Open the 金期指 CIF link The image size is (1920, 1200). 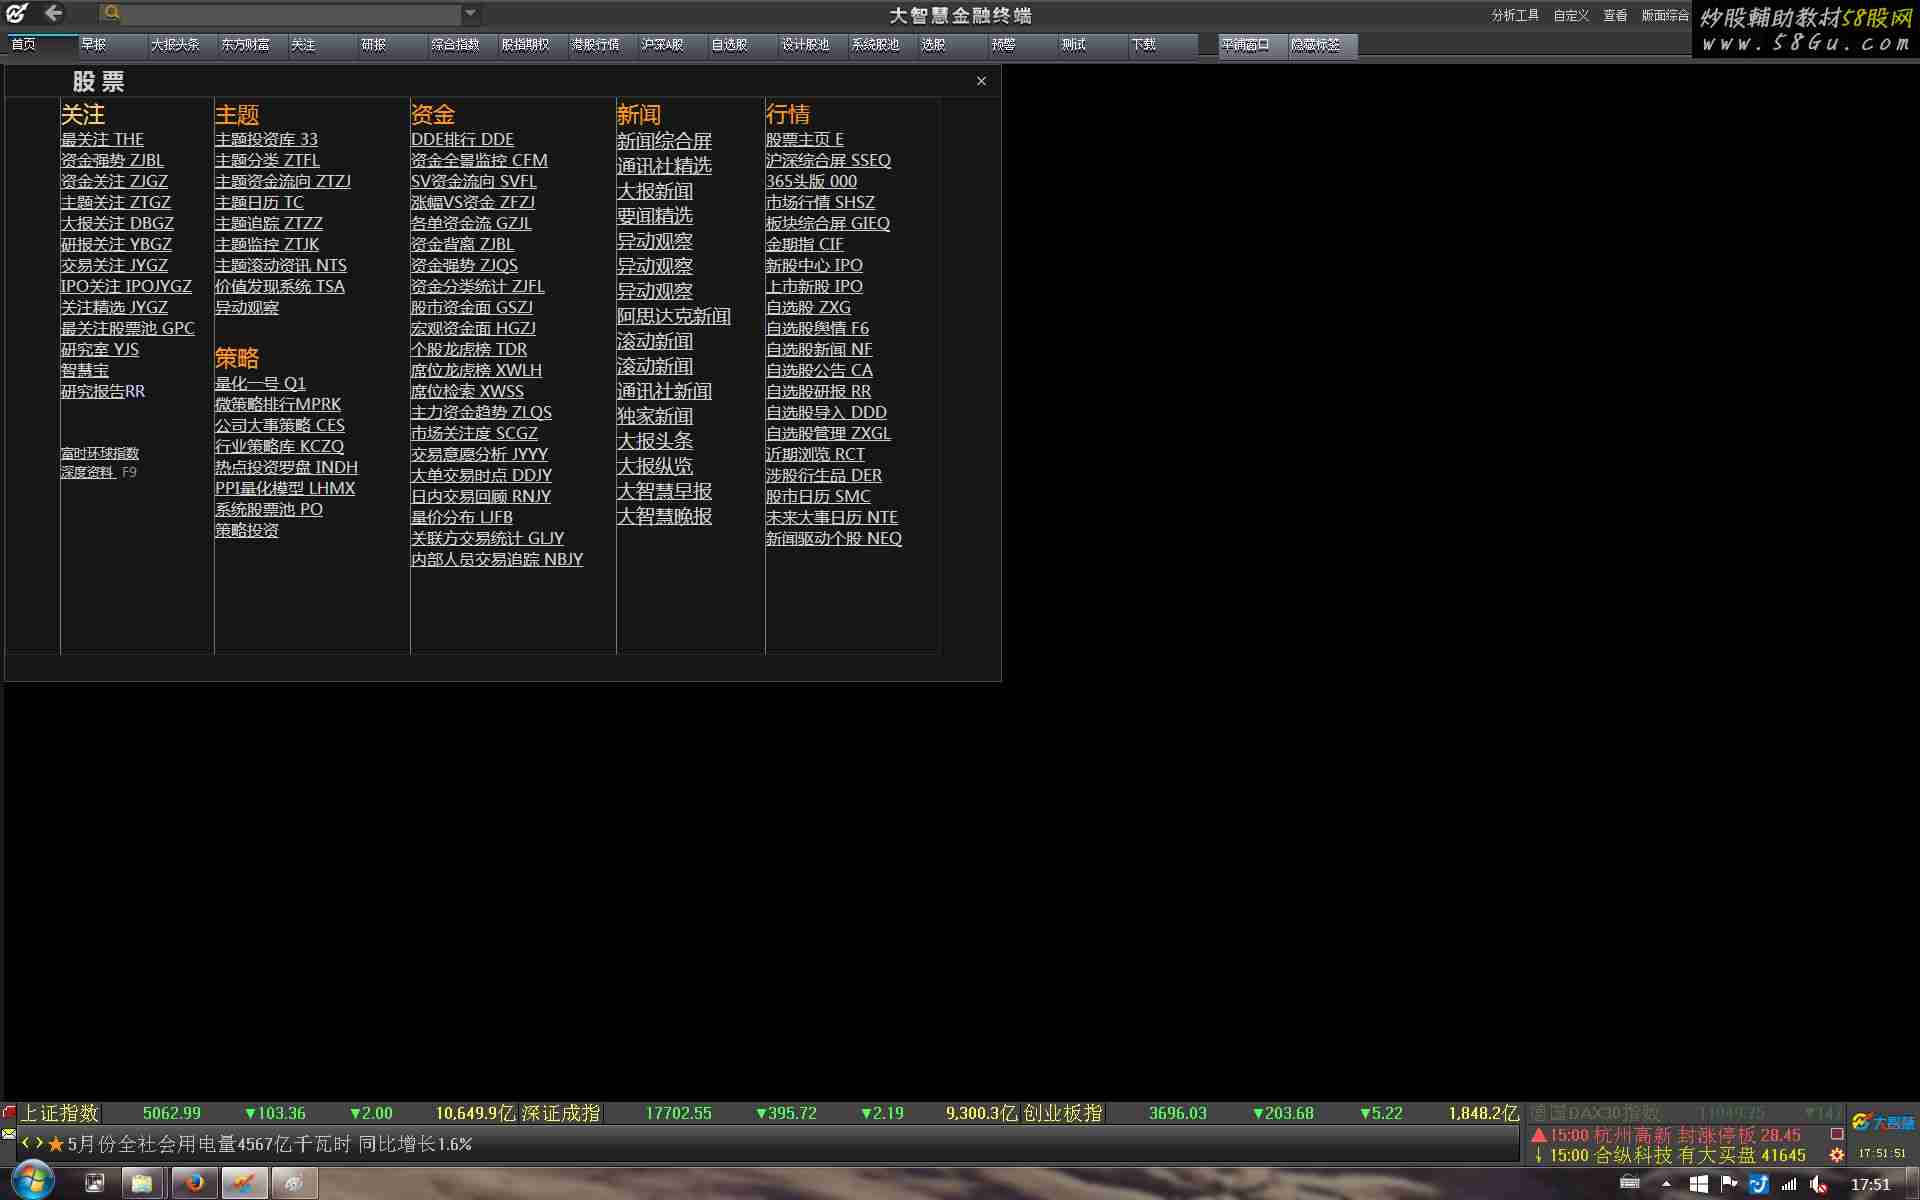[804, 244]
